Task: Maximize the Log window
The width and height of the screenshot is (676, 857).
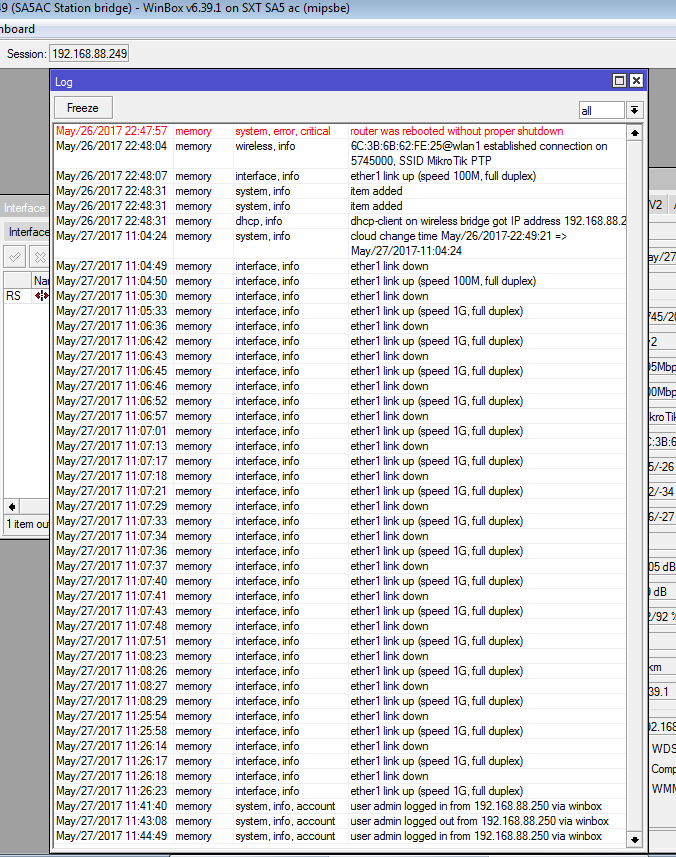Action: point(619,81)
